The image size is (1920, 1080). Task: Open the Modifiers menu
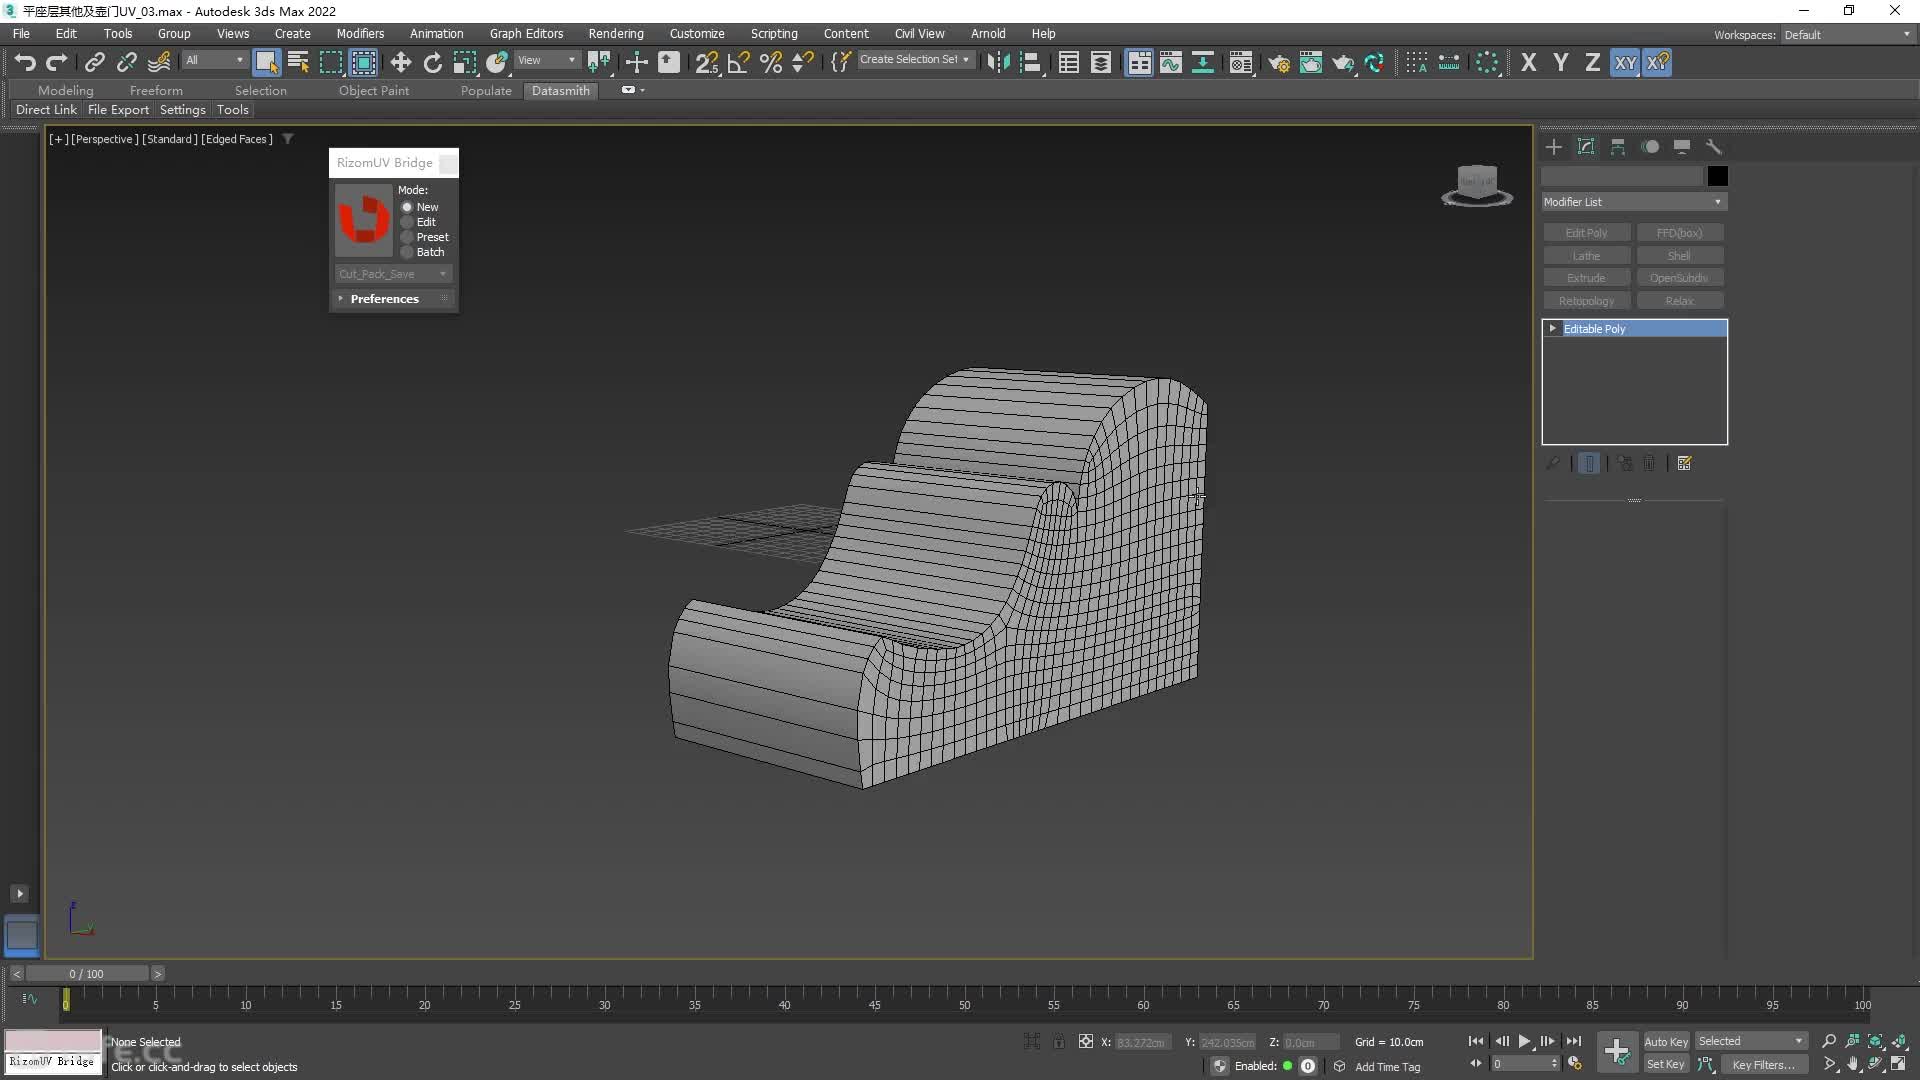pyautogui.click(x=360, y=33)
